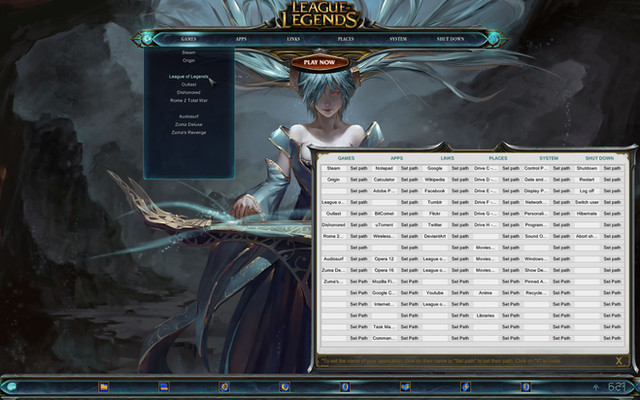Screen dimensions: 640x400
Task: Edit the Drive C name field
Action: [485, 168]
